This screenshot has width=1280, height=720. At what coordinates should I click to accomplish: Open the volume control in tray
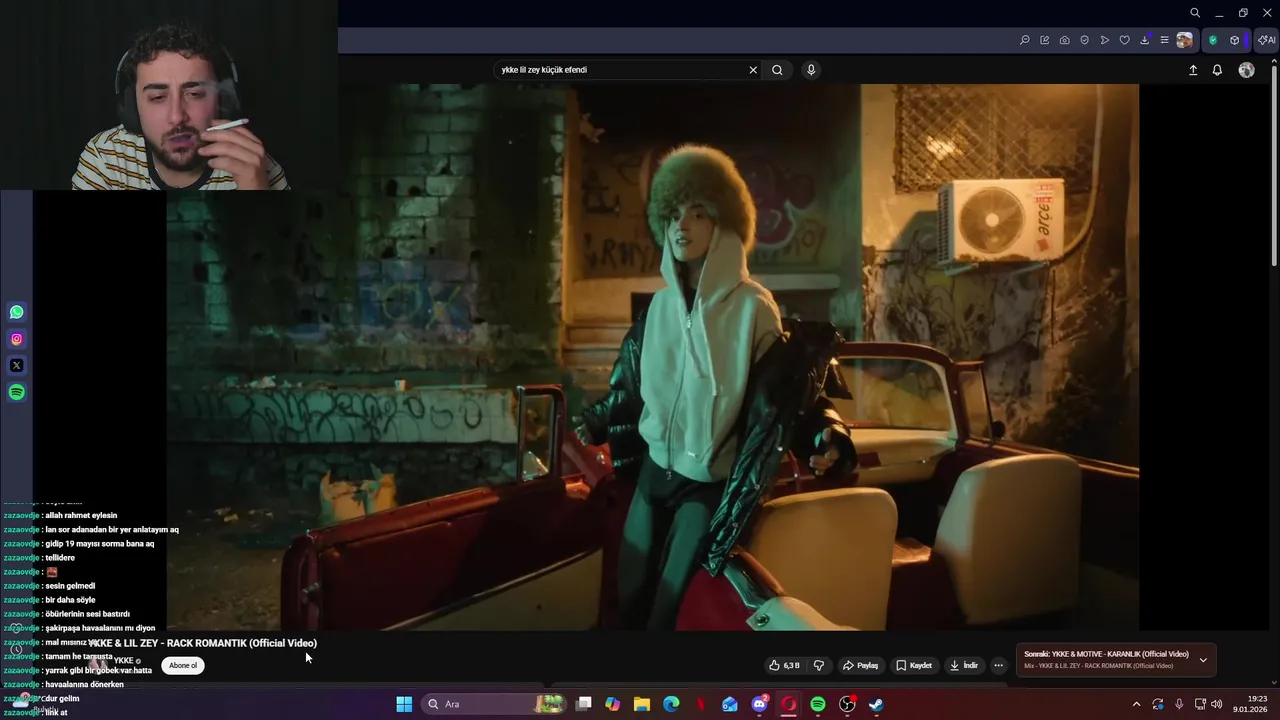(x=1216, y=704)
